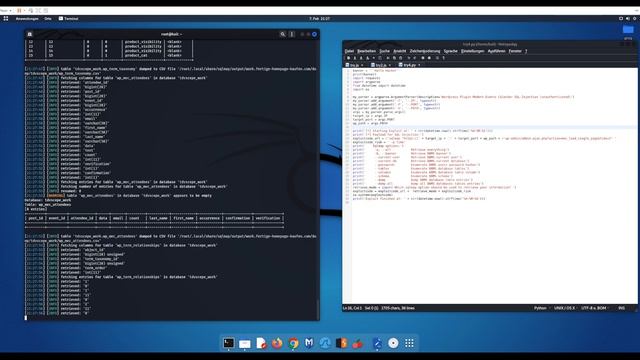This screenshot has width=640, height=360.
Task: Open the file manager dock icon
Action: tap(245, 344)
